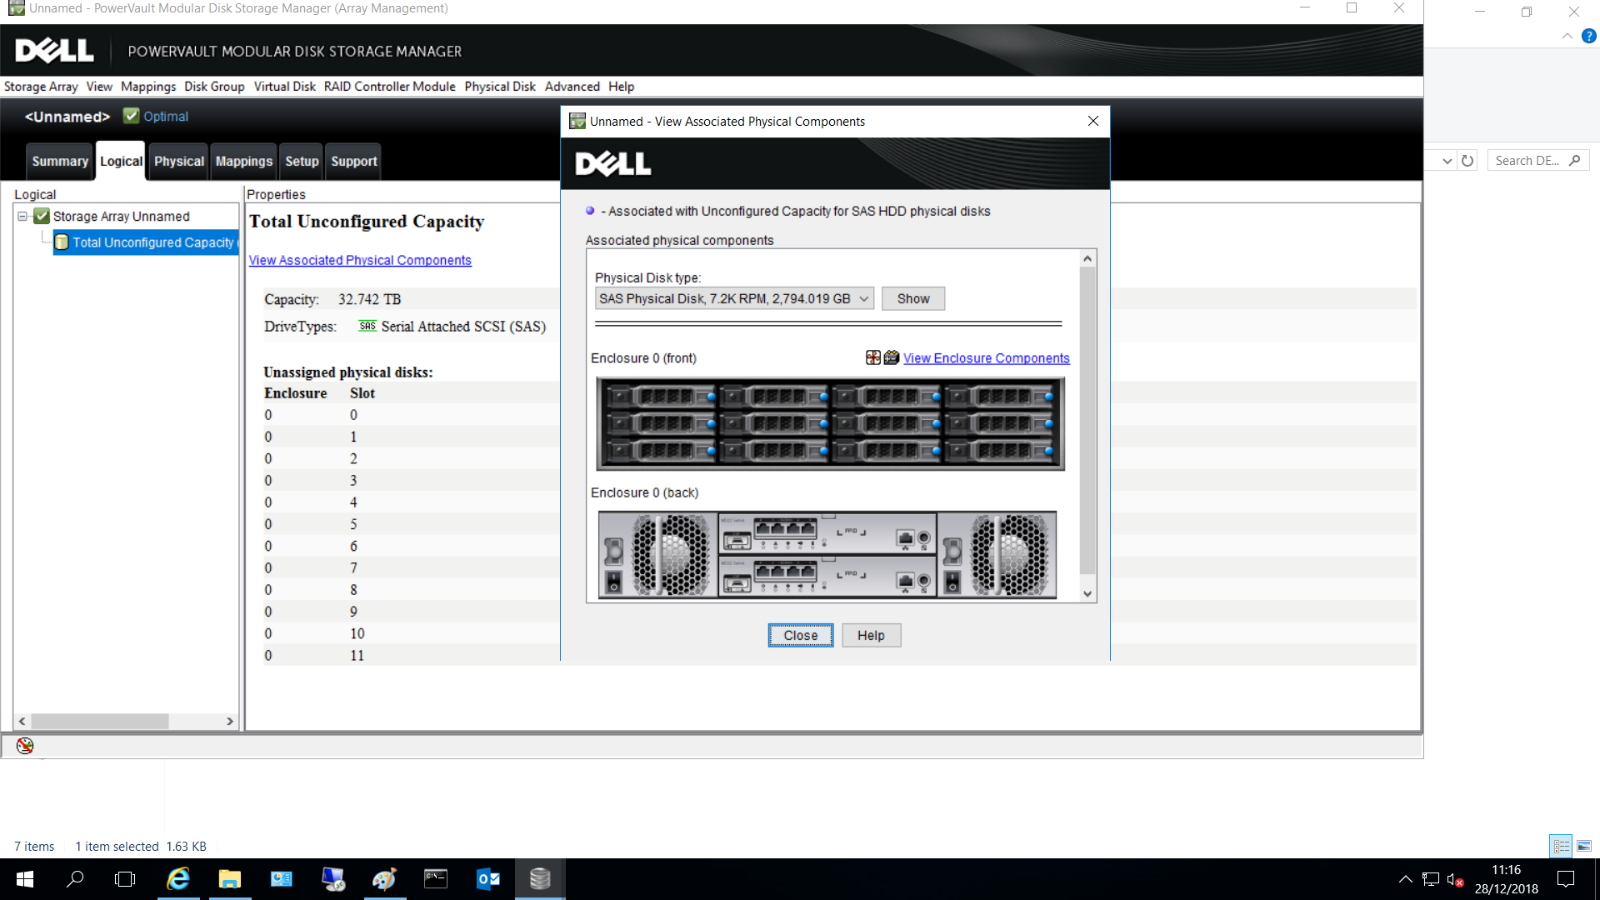Open the Disk Group menu

coord(214,86)
